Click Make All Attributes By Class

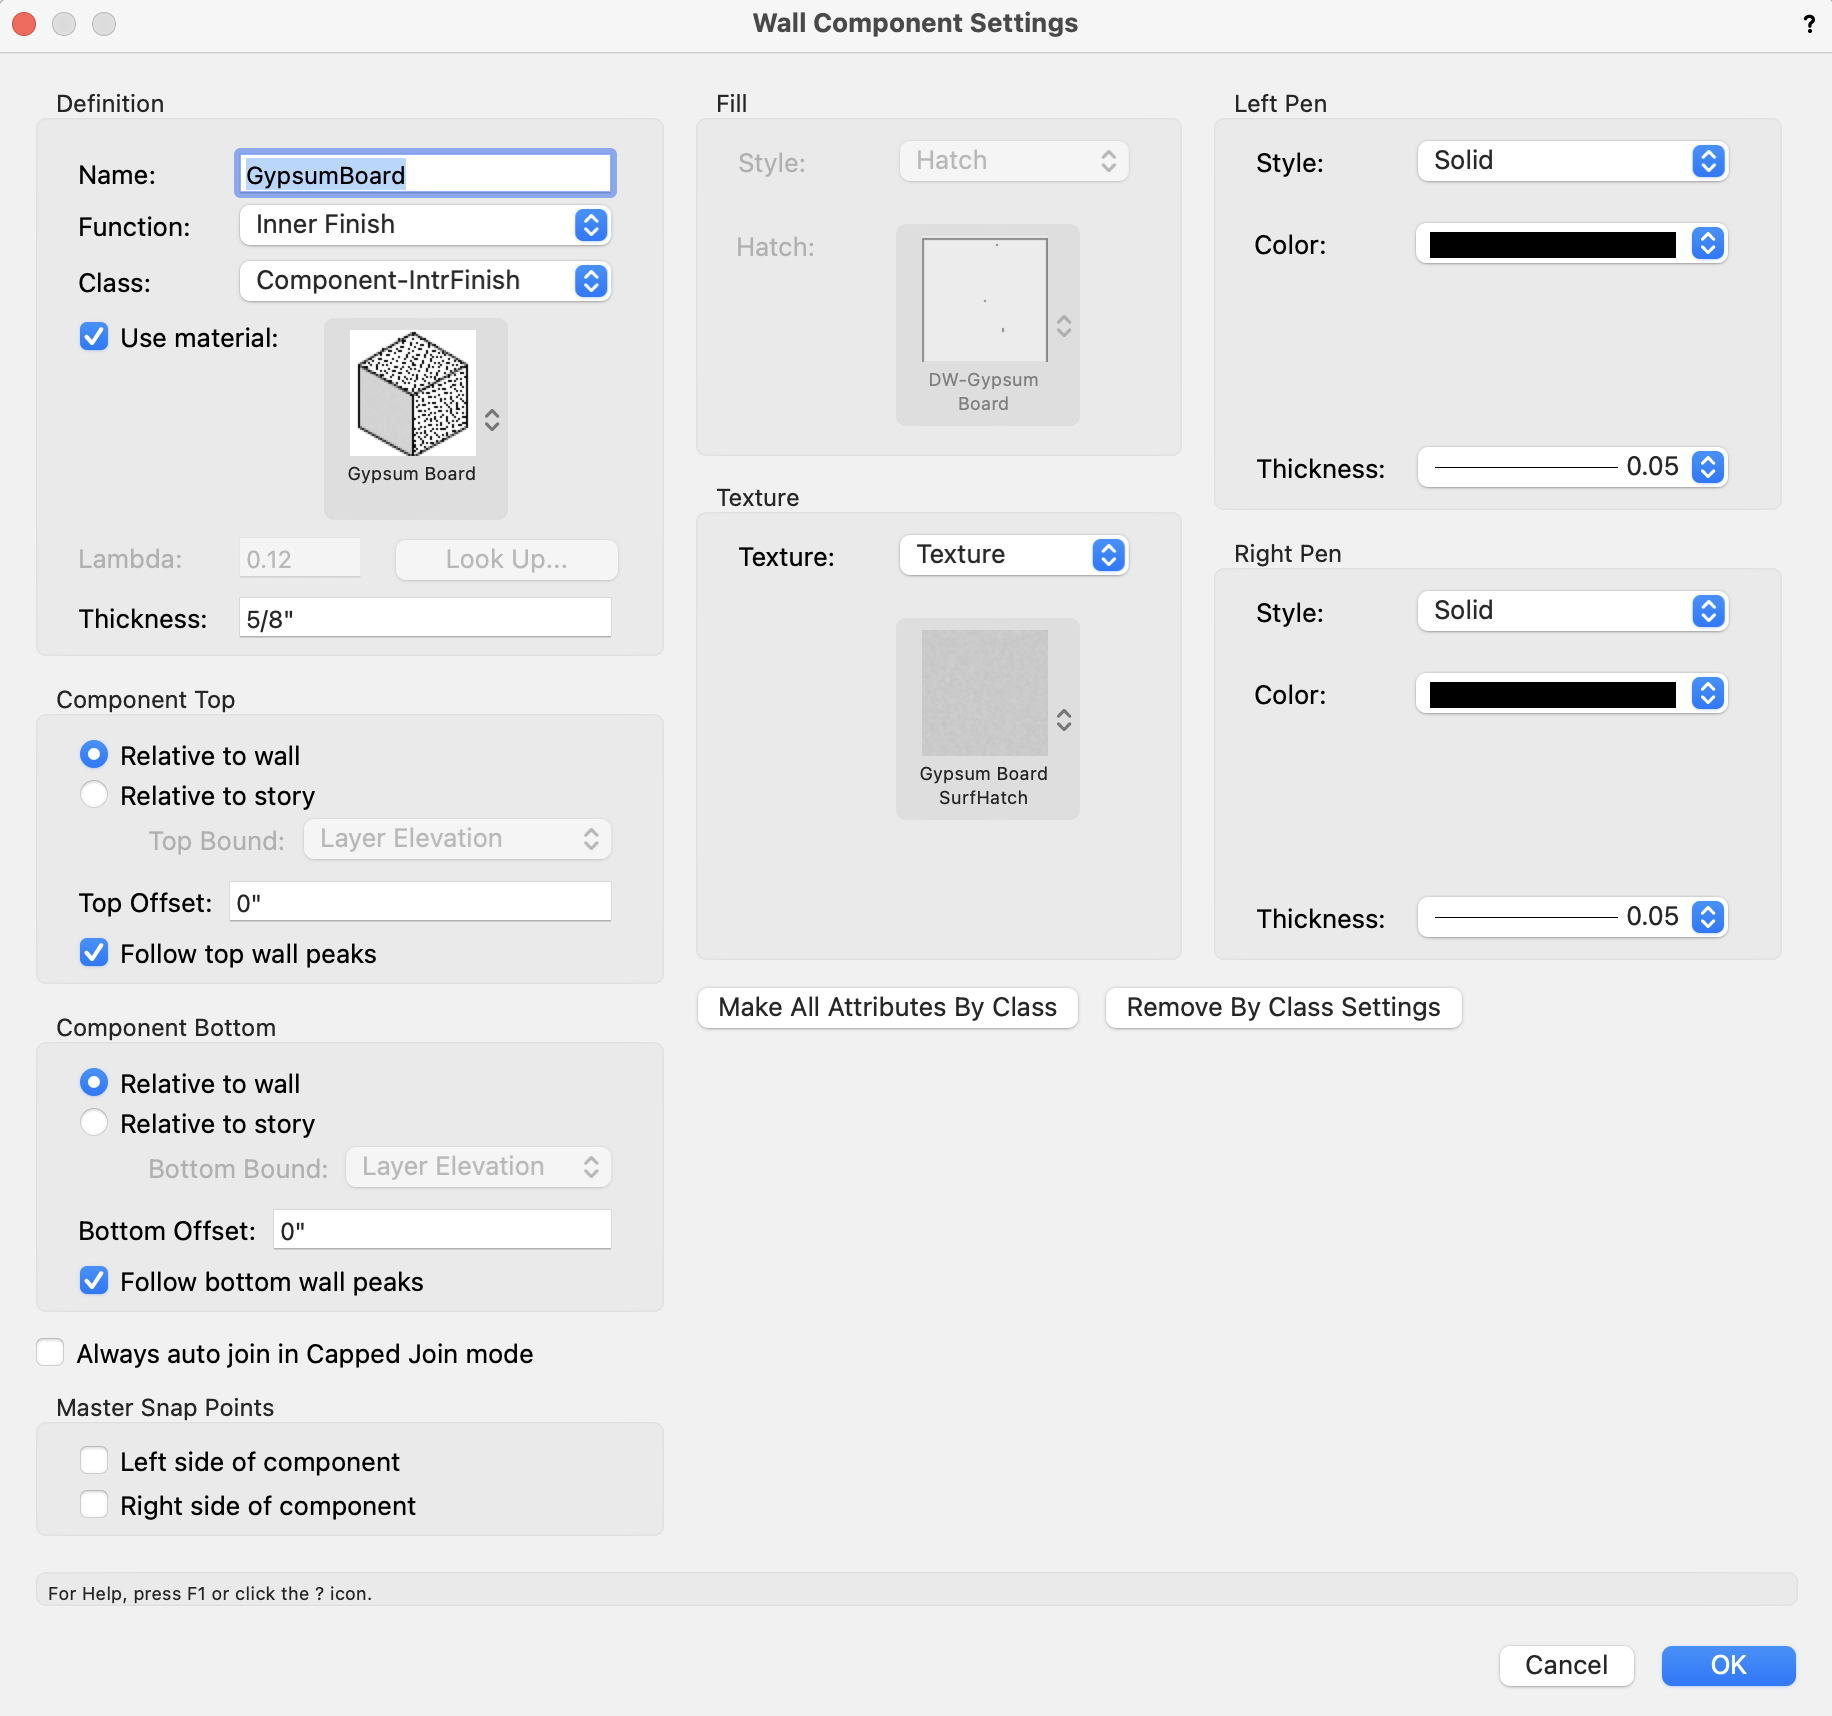coord(887,1007)
